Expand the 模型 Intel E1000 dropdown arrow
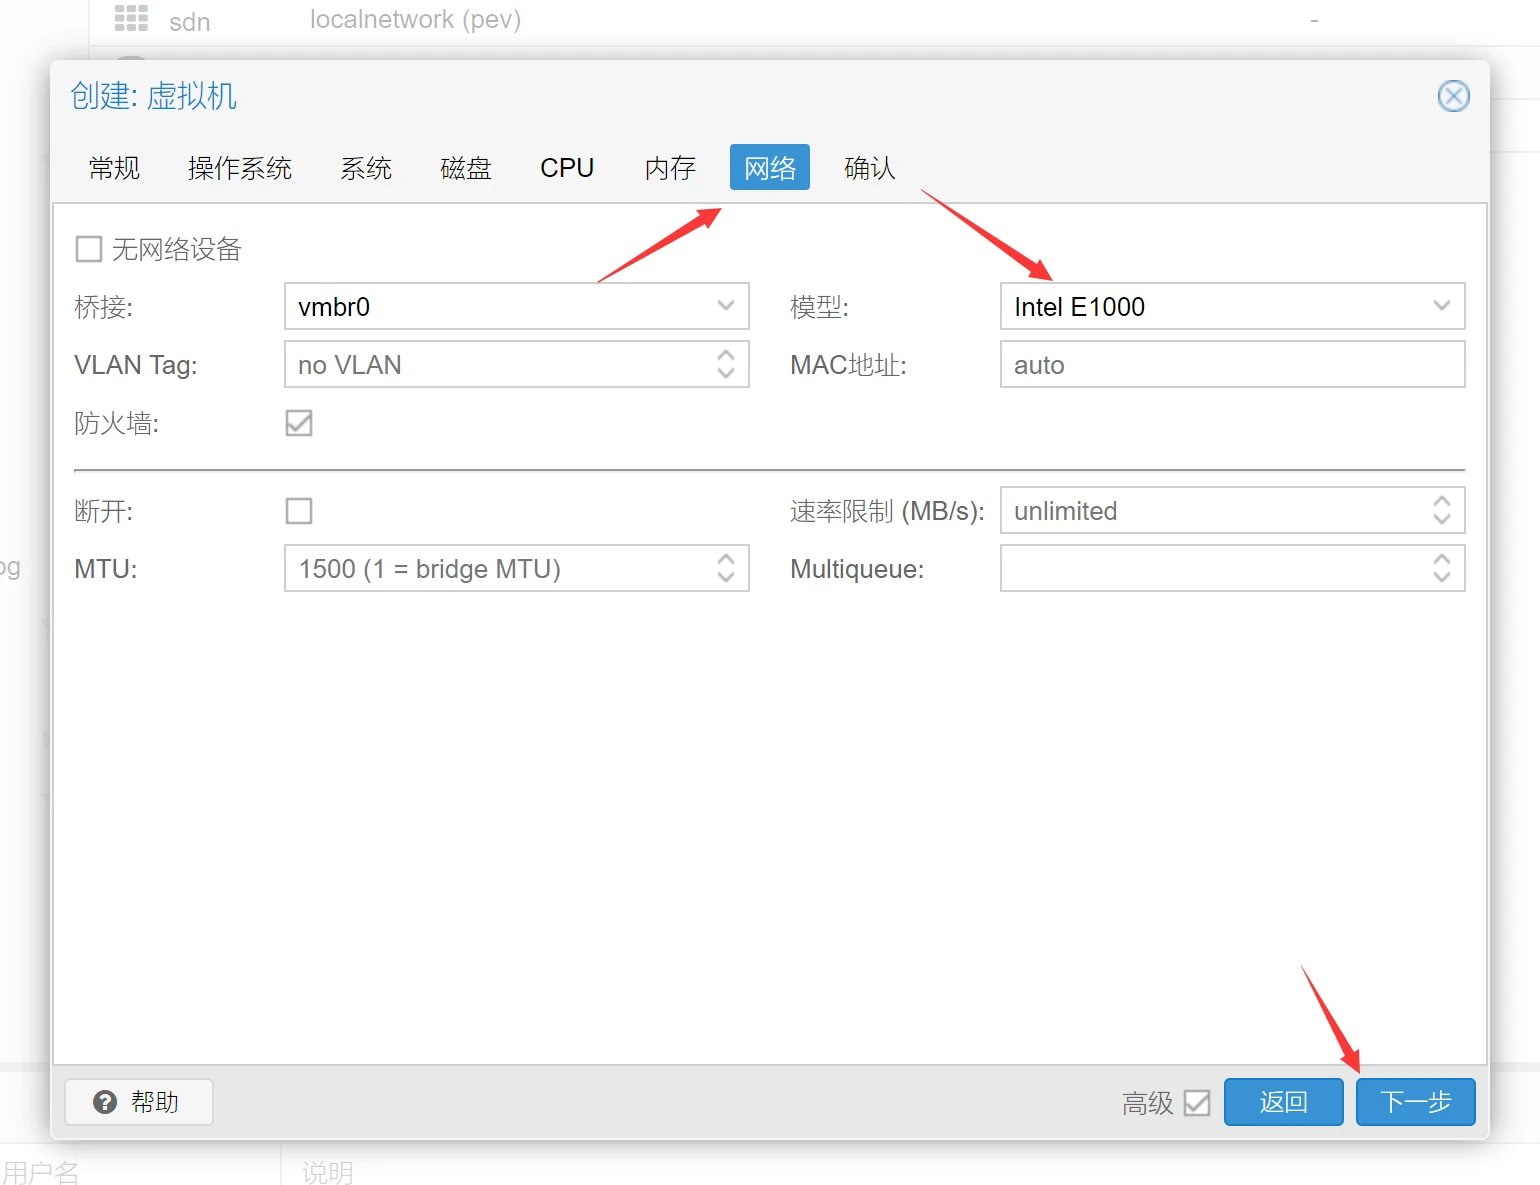 pyautogui.click(x=1442, y=306)
